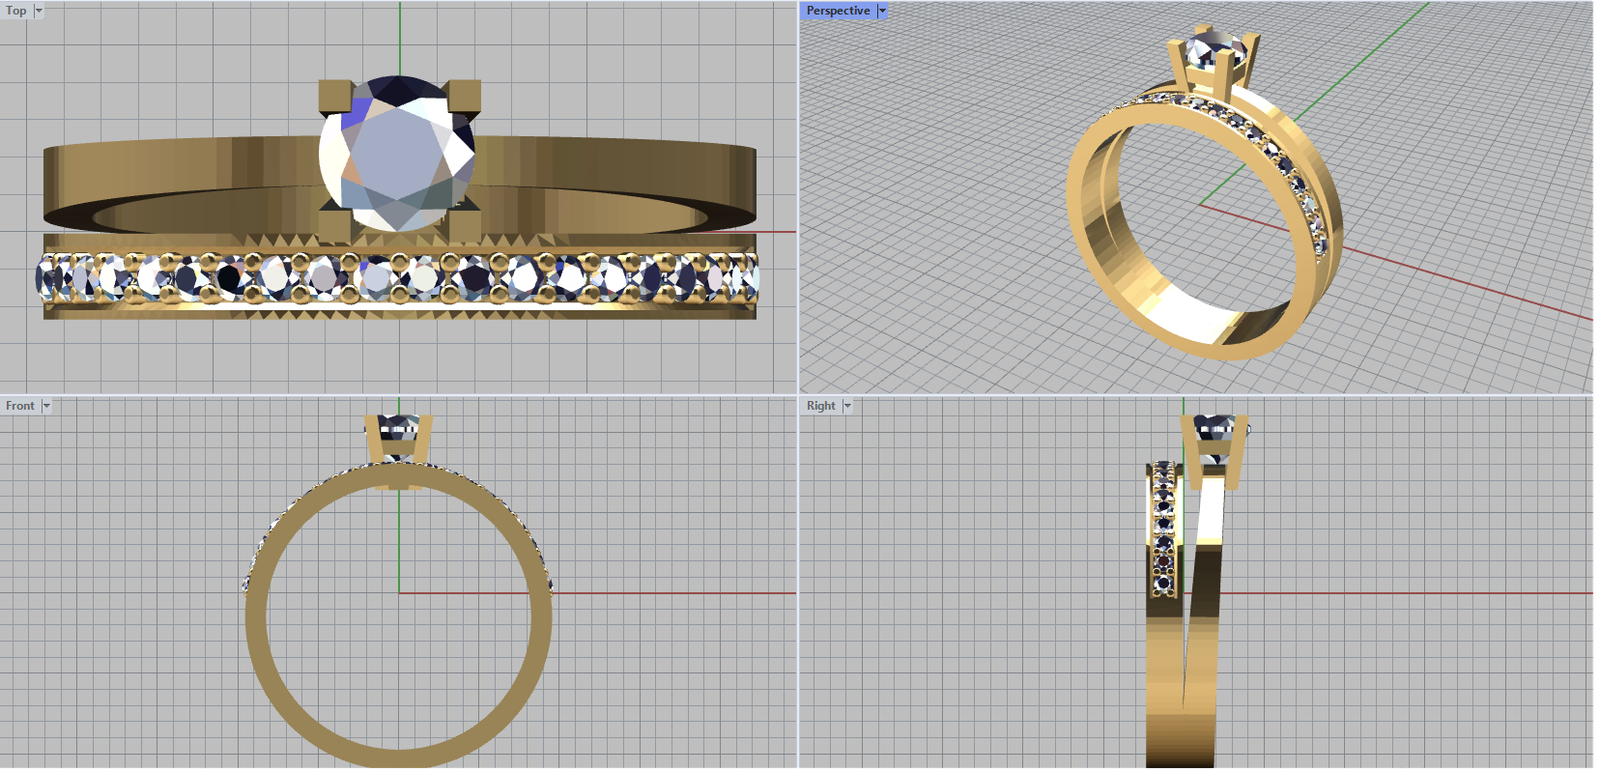Open the Top viewport dropdown menu arrow
This screenshot has height=772, width=1600.
39,11
